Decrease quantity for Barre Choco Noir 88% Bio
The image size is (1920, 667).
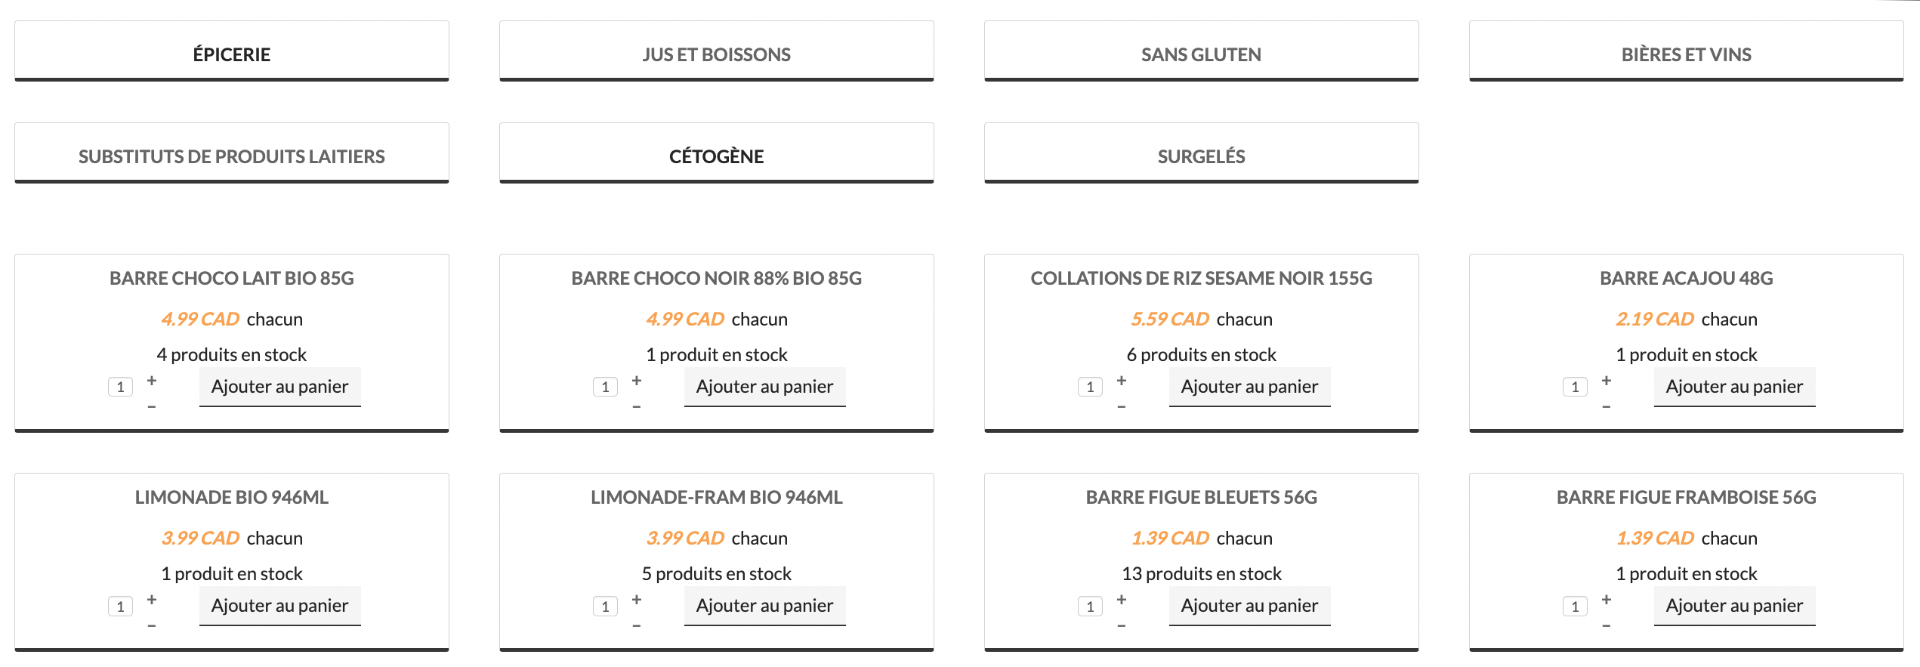coord(637,407)
